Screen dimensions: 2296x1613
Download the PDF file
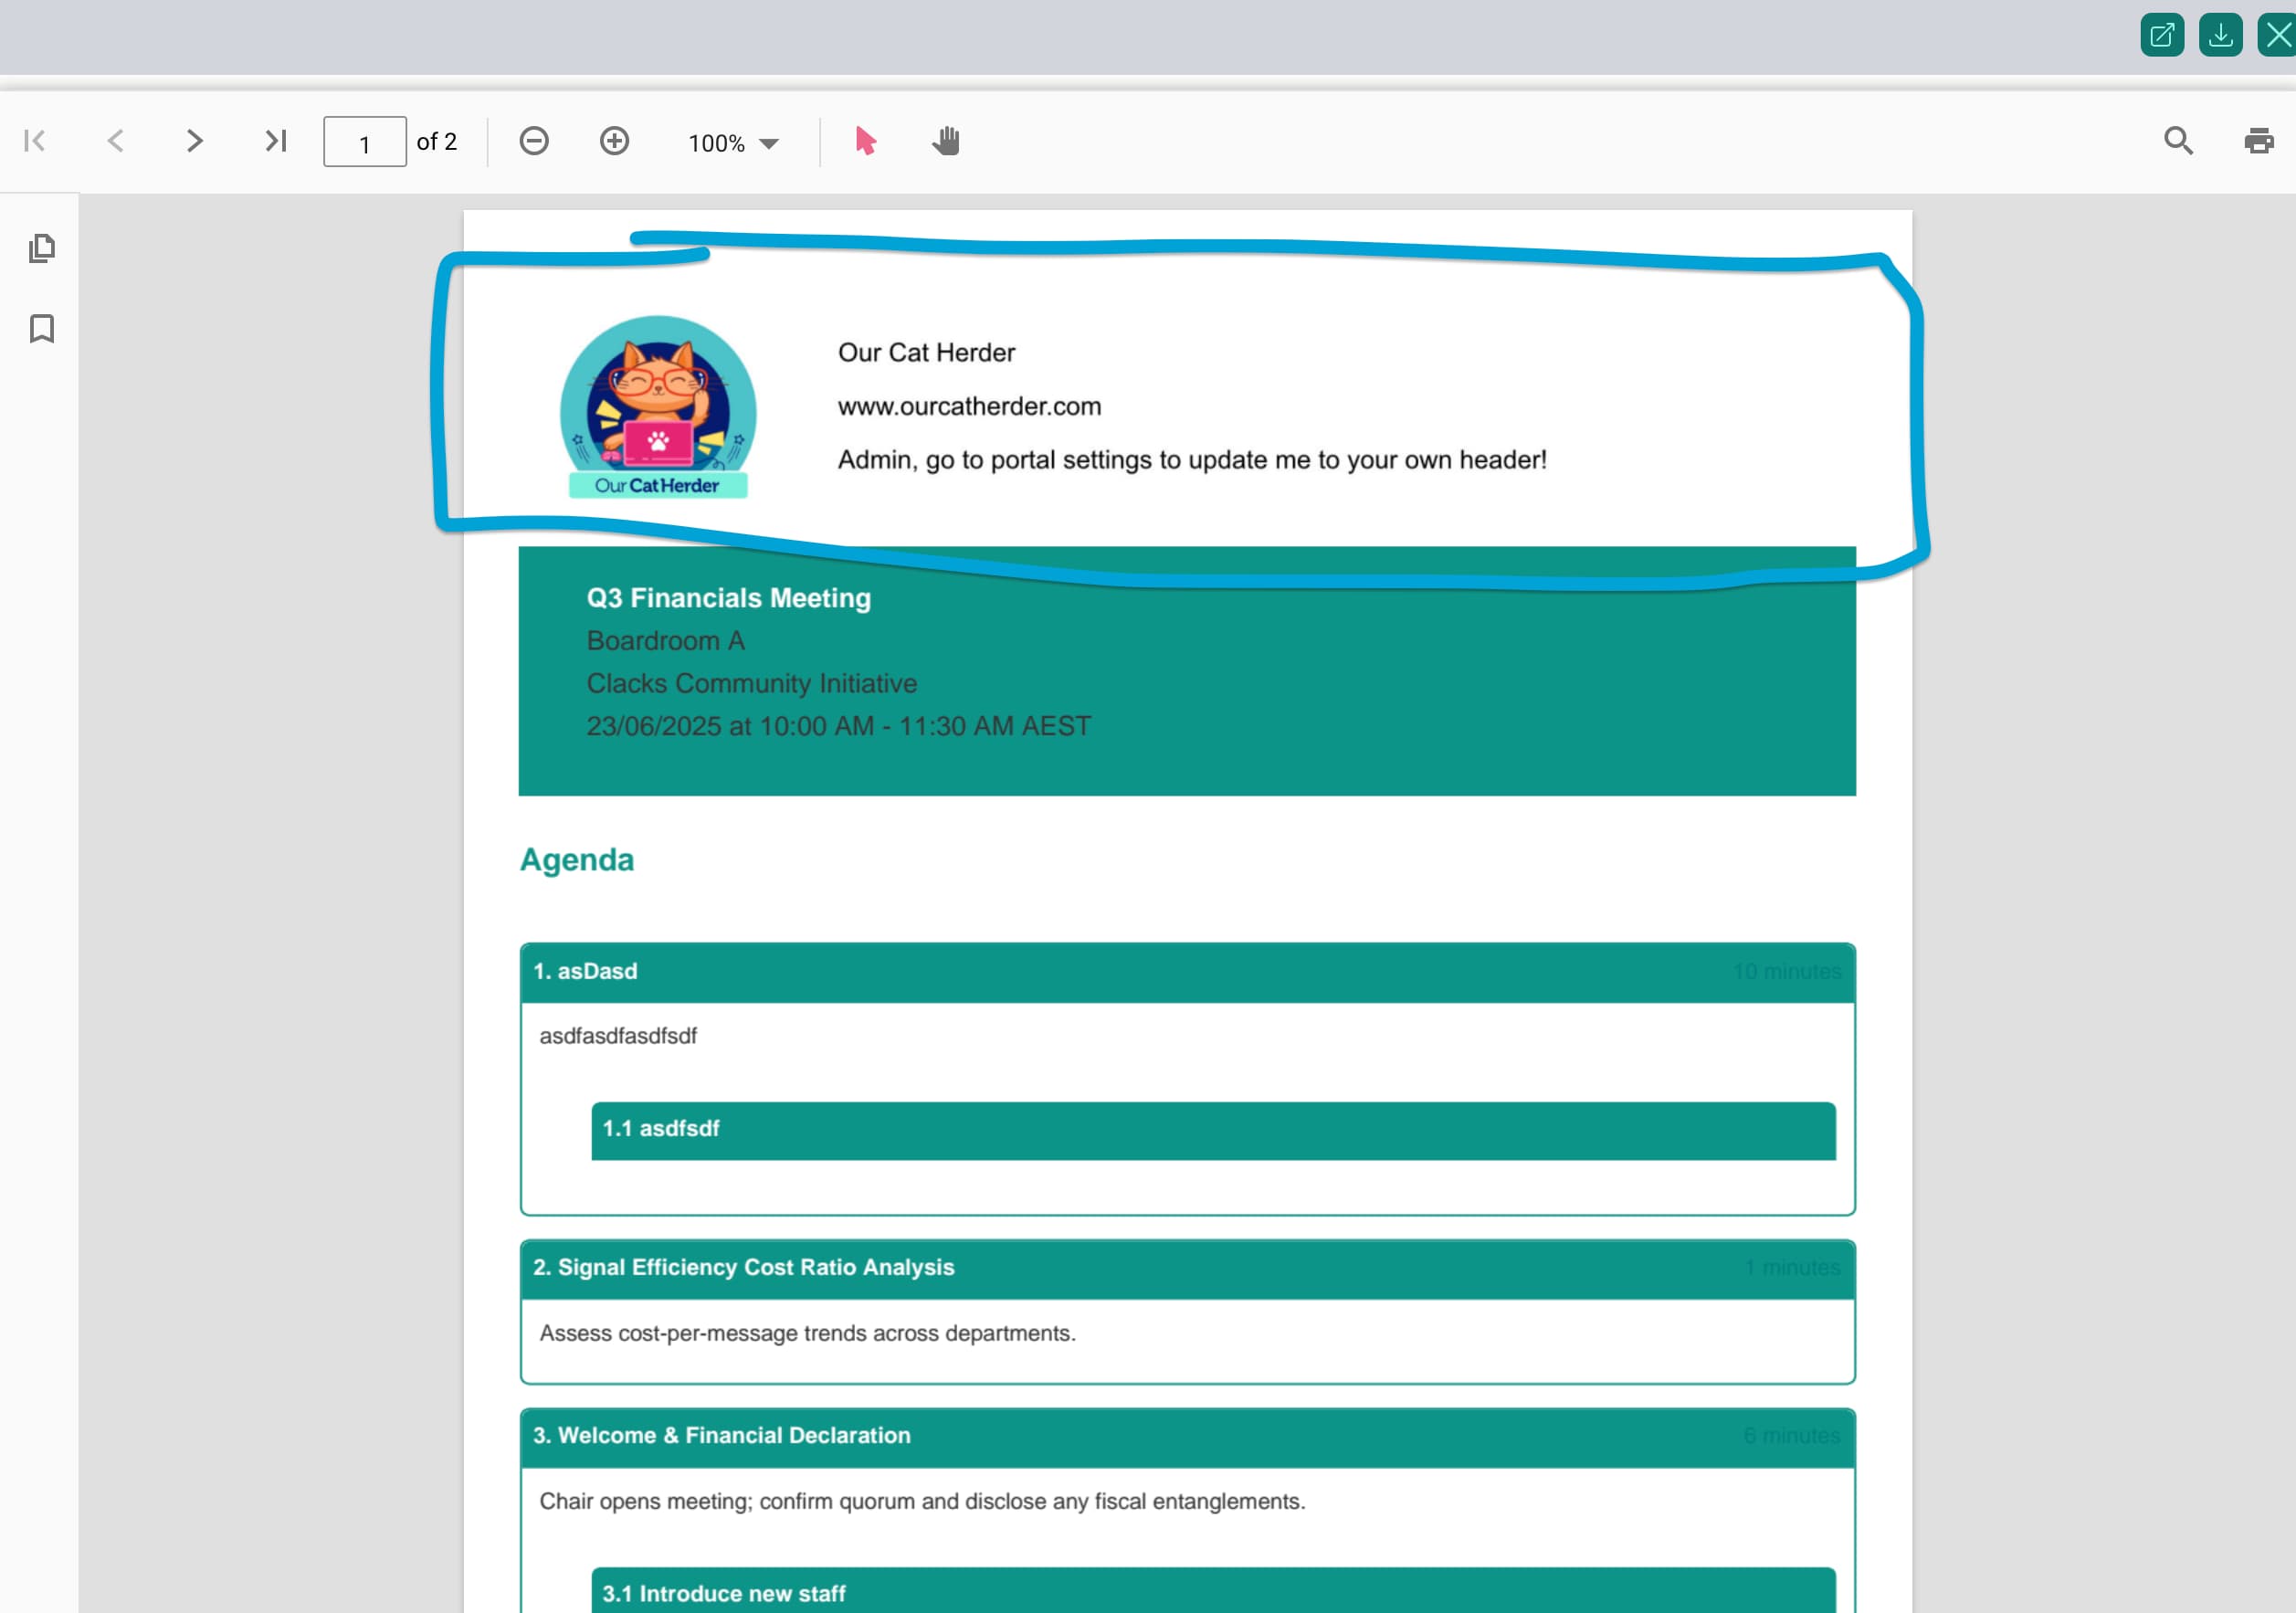(x=2219, y=34)
